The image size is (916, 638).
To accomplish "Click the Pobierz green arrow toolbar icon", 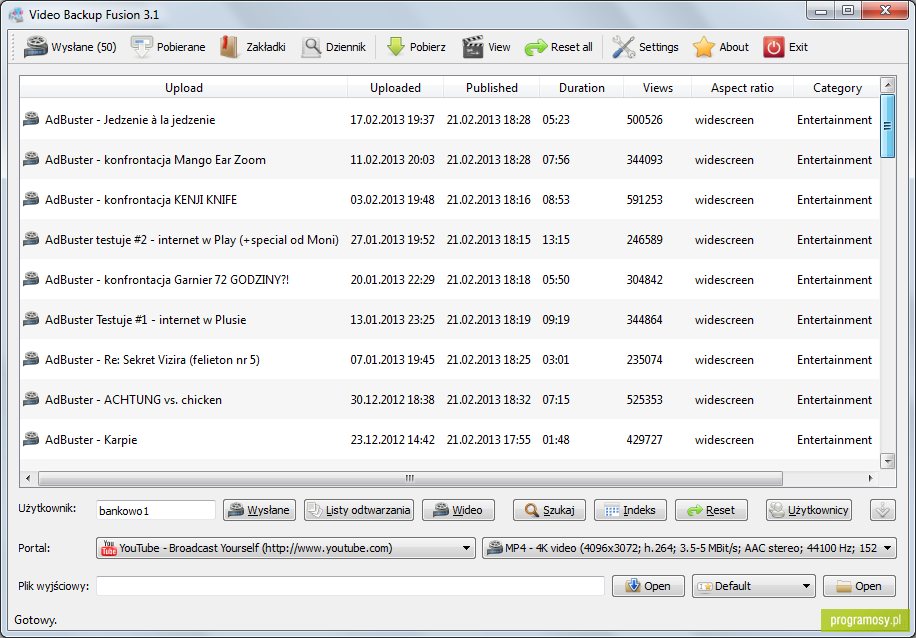I will click(x=395, y=47).
